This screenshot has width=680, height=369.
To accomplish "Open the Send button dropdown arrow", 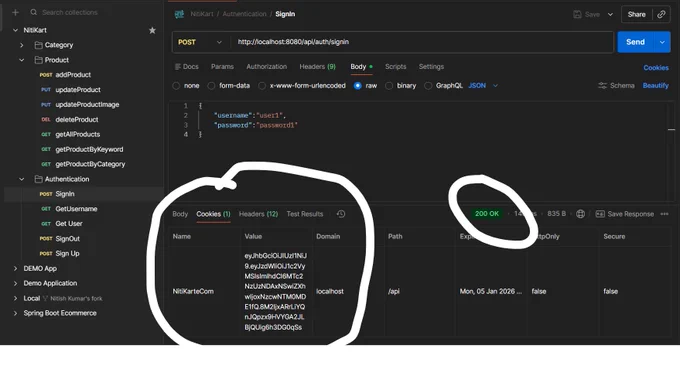I will 662,42.
